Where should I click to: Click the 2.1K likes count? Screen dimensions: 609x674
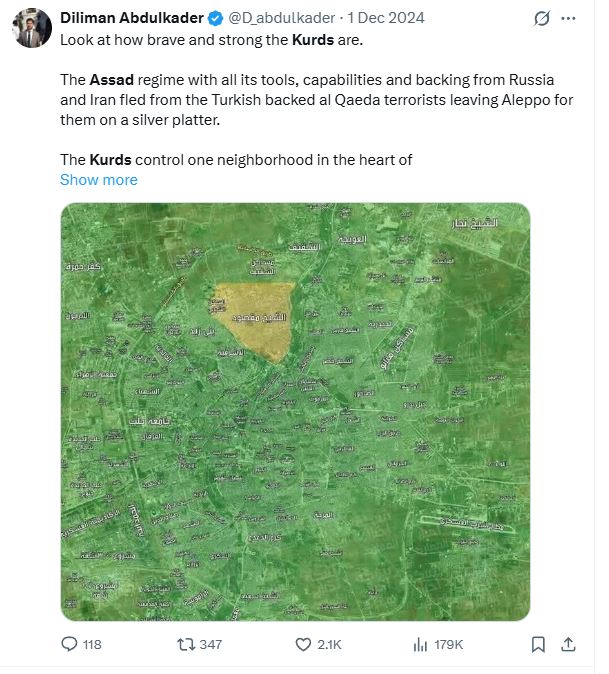tap(329, 644)
